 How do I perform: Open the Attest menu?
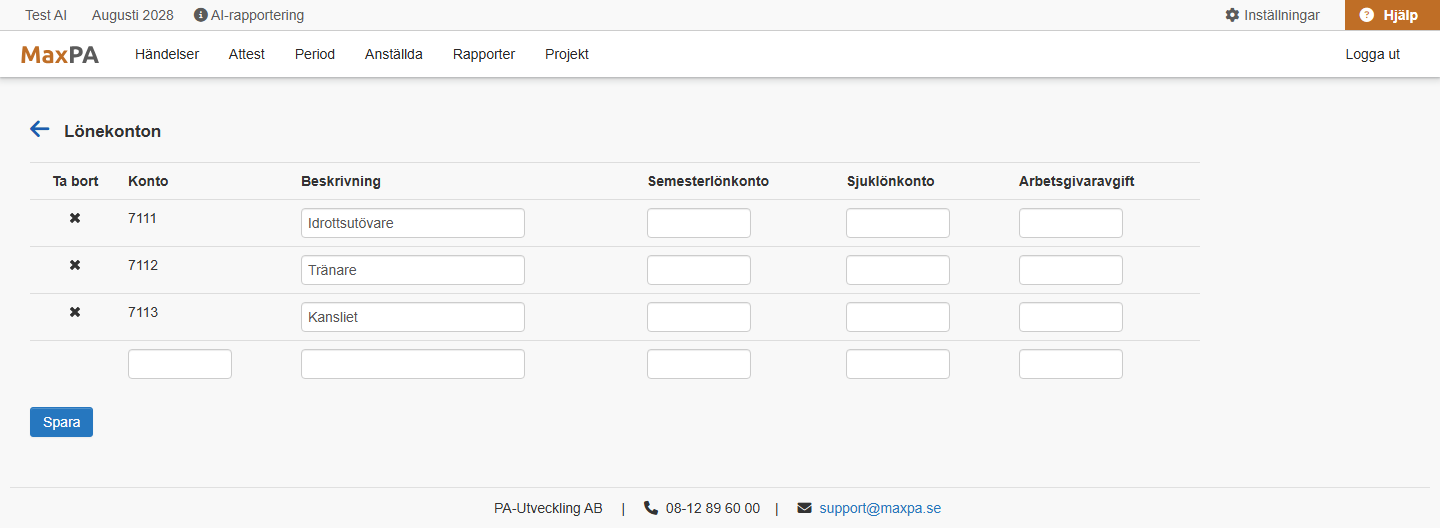[x=247, y=54]
